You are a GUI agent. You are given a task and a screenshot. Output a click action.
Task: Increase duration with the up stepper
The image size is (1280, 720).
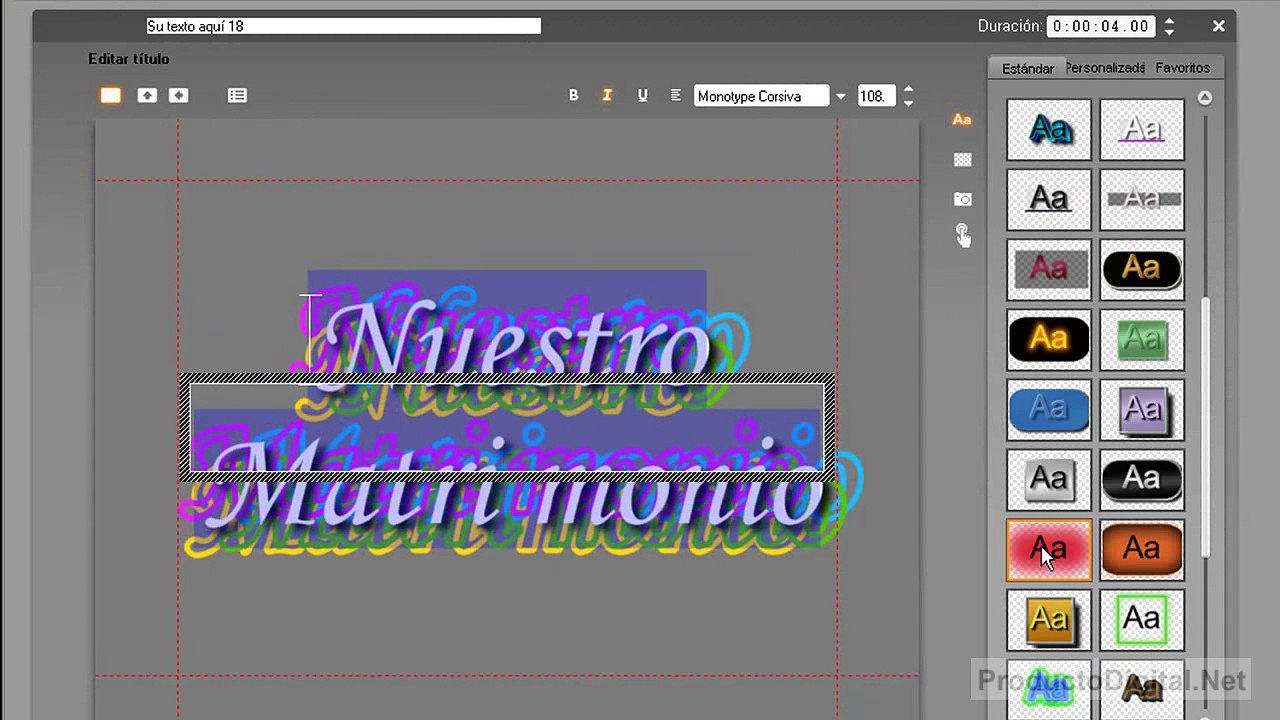pos(1169,20)
